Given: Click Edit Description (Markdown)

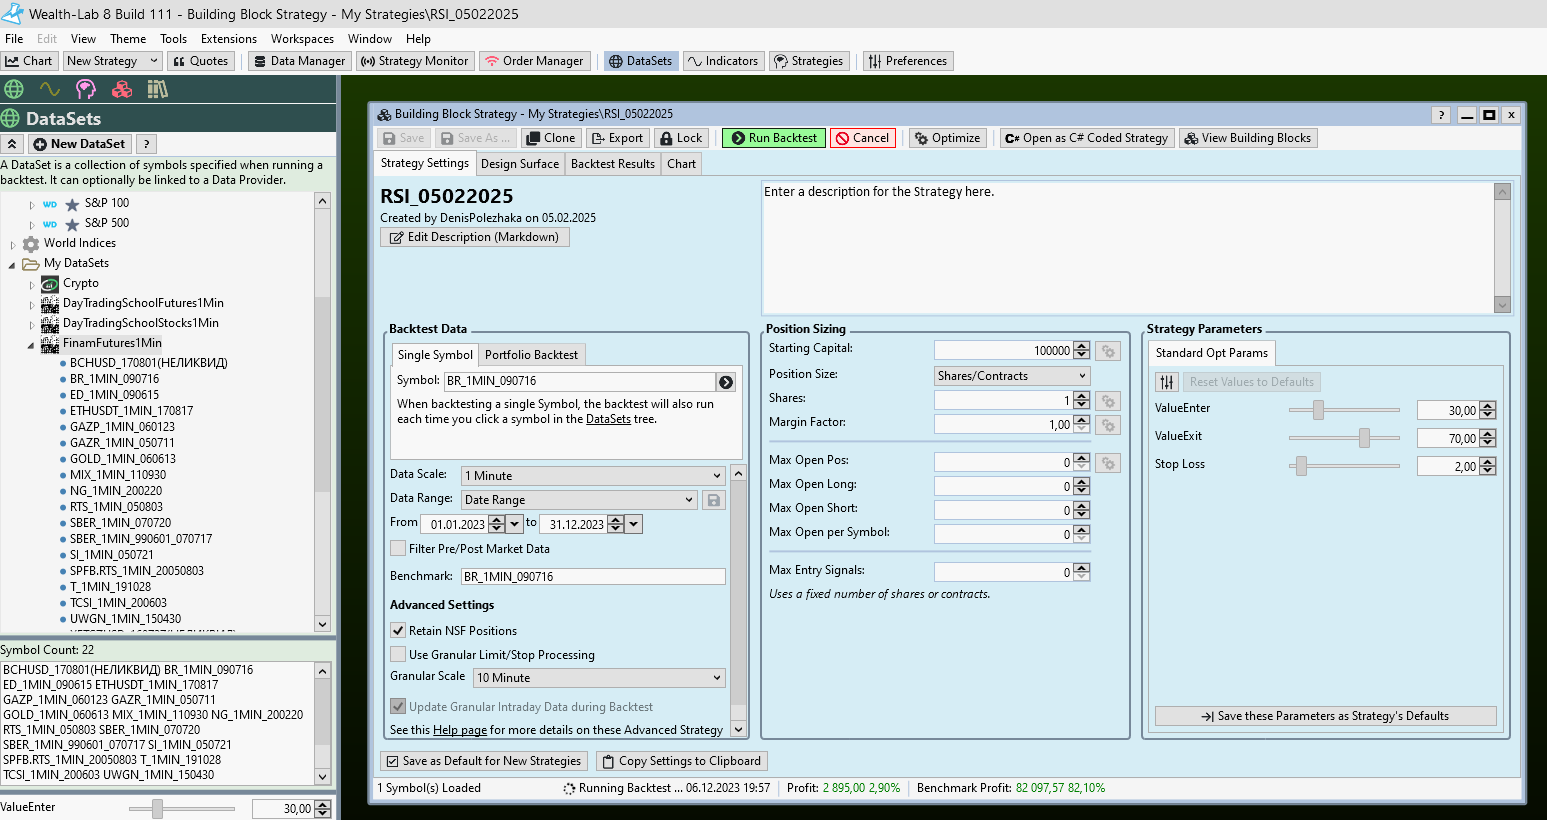Looking at the screenshot, I should (475, 237).
